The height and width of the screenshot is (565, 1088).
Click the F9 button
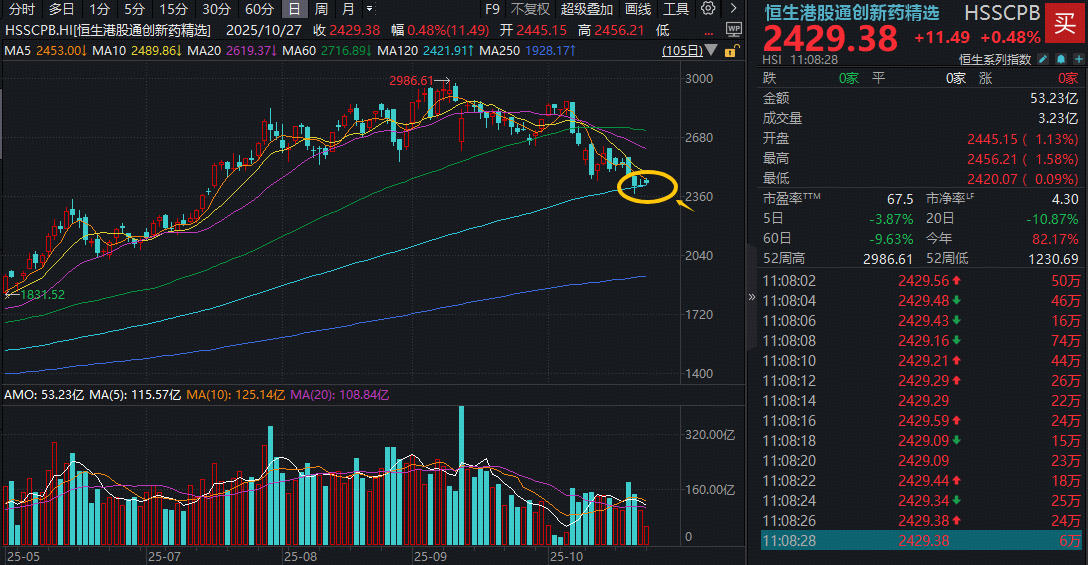point(492,9)
